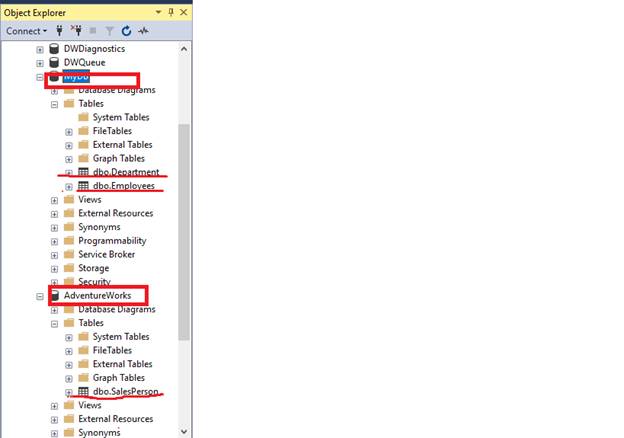
Task: Select the Programmability folder
Action: pyautogui.click(x=112, y=241)
